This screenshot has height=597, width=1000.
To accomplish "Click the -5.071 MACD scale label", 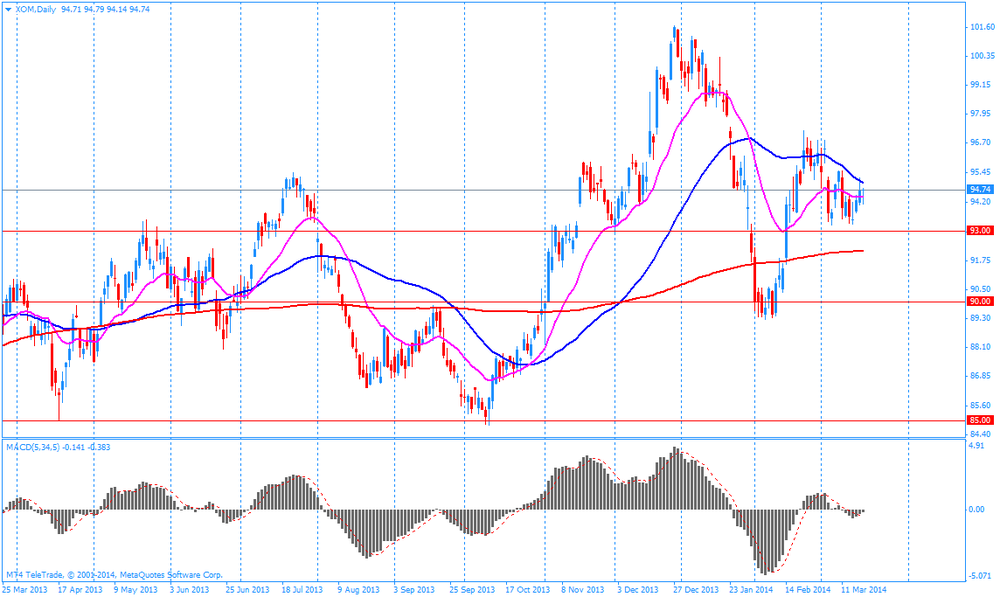I will (979, 576).
